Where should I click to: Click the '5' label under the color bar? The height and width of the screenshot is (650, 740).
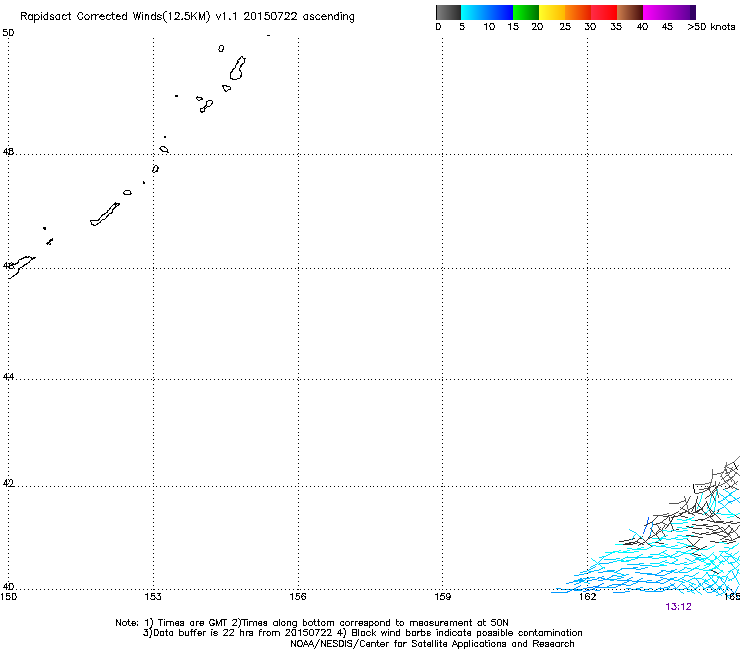(462, 27)
